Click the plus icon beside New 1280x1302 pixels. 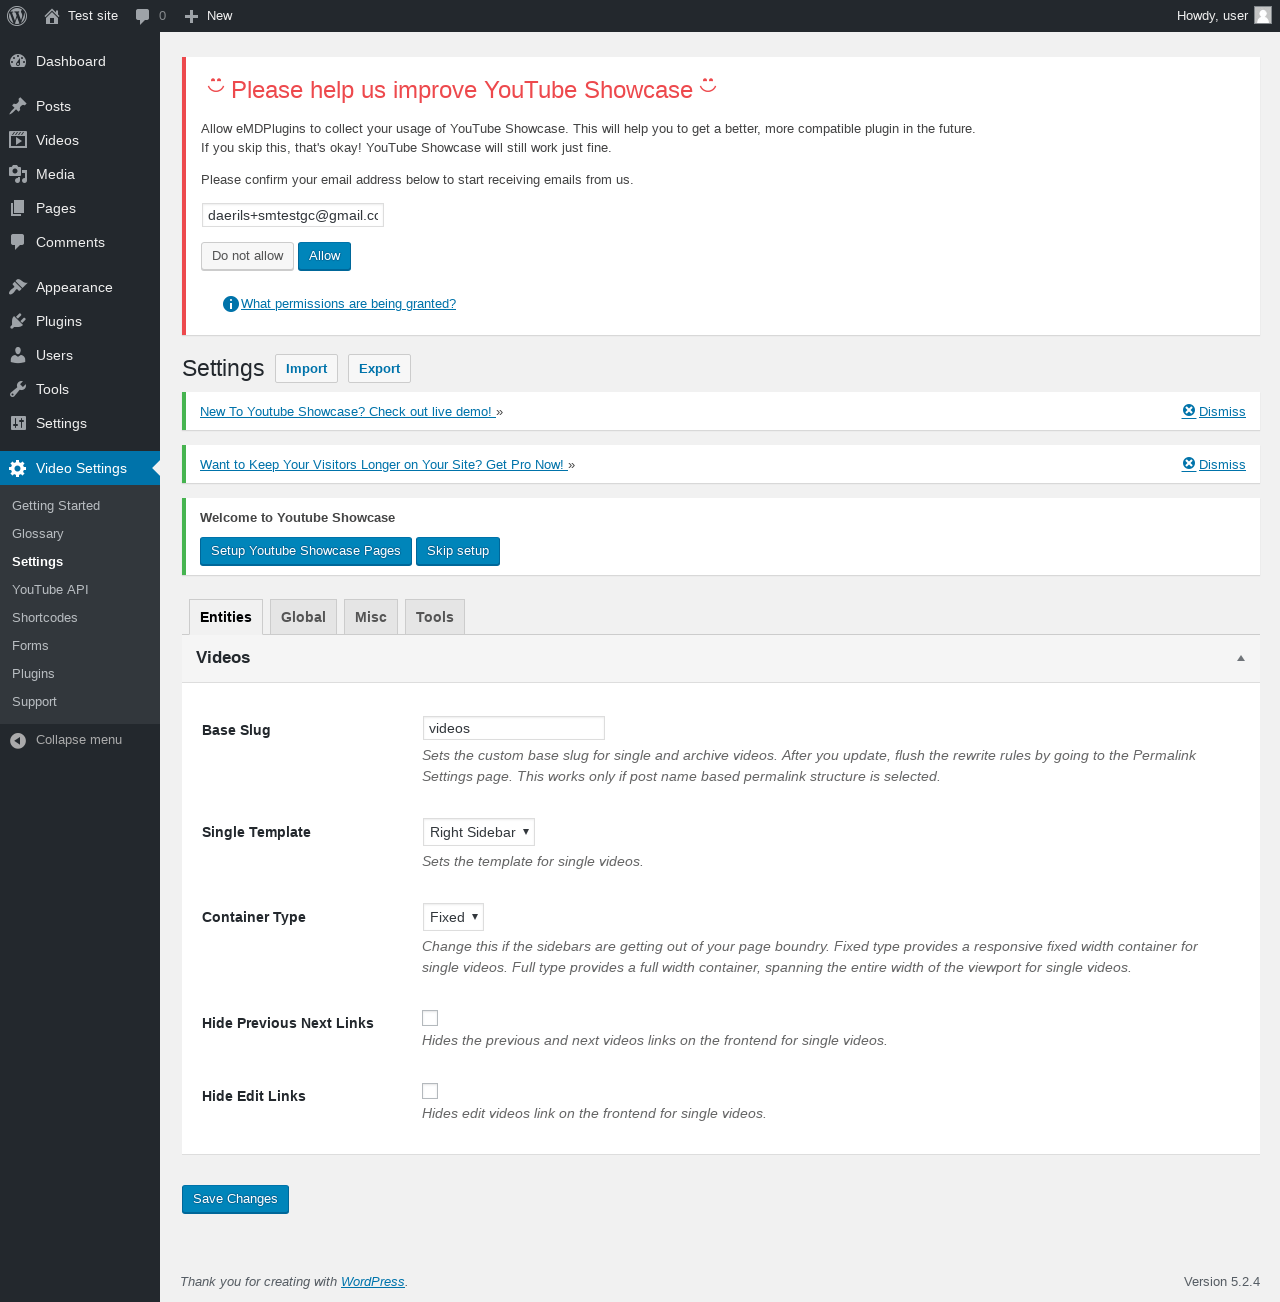[x=192, y=16]
